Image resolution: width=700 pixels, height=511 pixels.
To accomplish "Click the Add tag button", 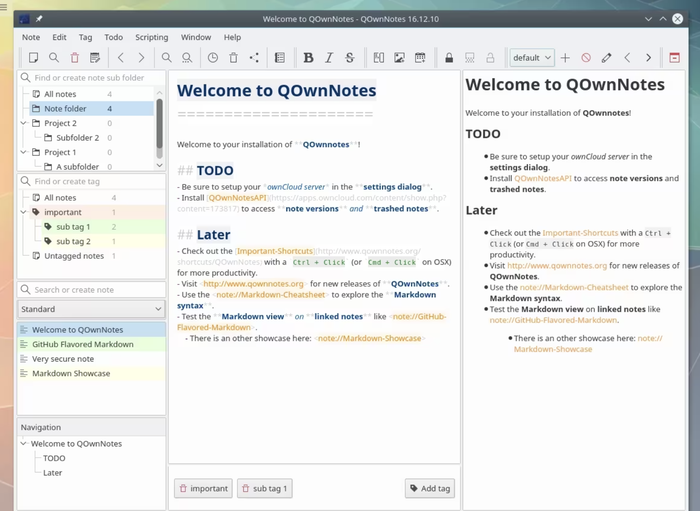I will (429, 488).
